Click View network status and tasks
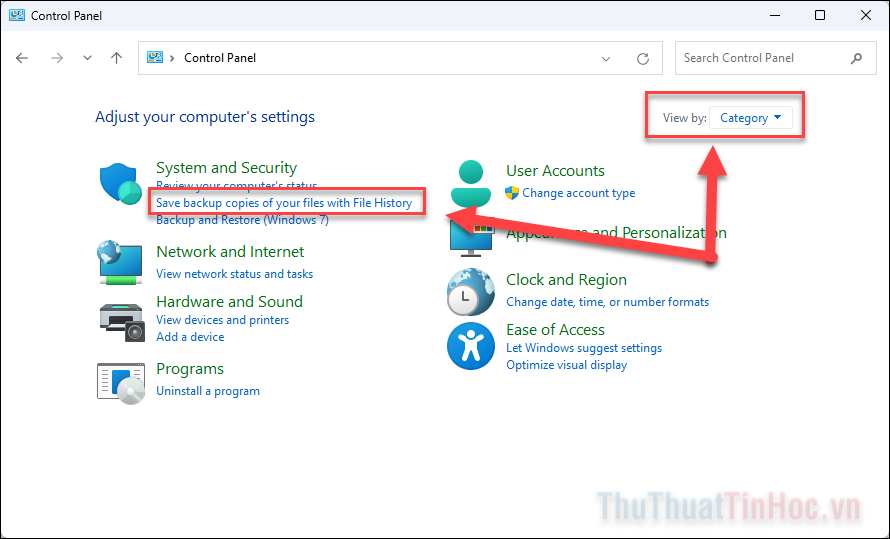Image resolution: width=890 pixels, height=539 pixels. pyautogui.click(x=234, y=274)
